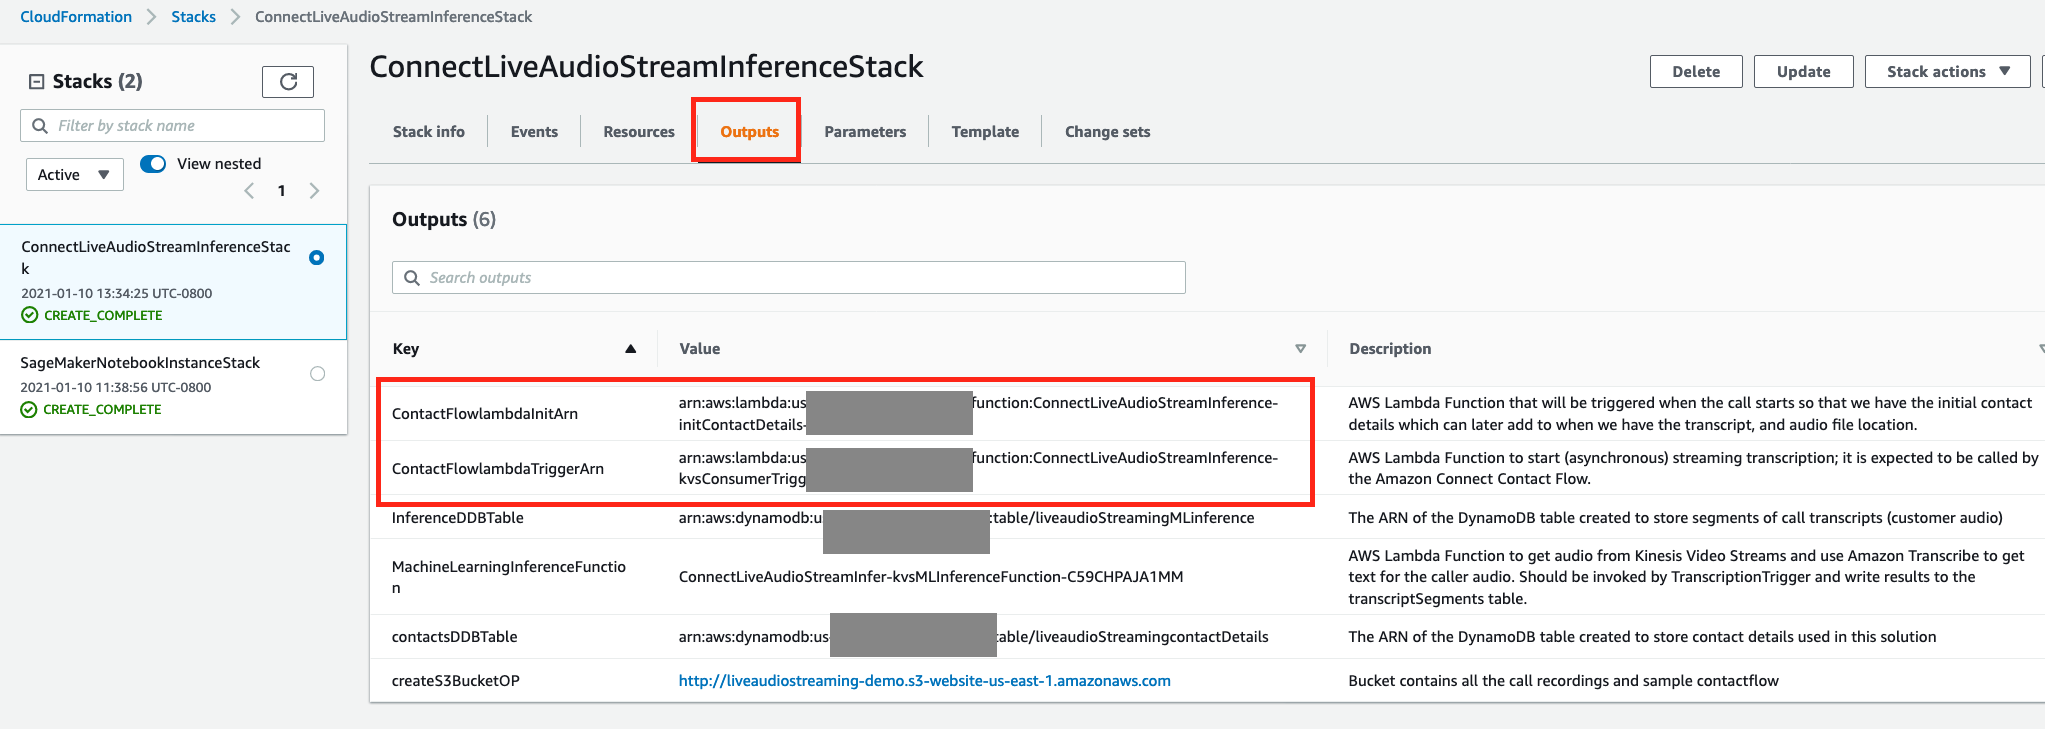Focus the Filter by stack name field

[x=172, y=126]
